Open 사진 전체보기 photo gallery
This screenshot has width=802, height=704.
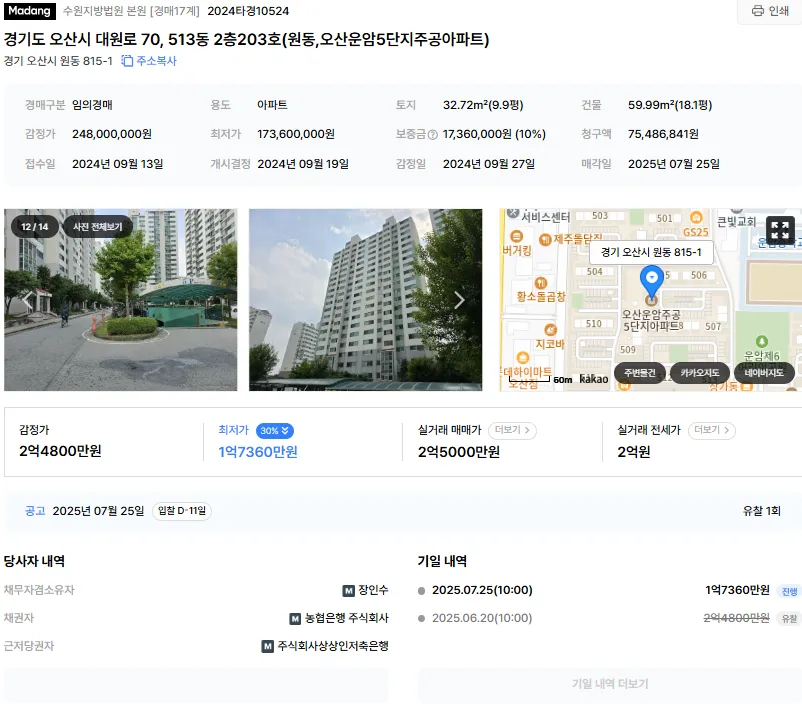point(97,227)
